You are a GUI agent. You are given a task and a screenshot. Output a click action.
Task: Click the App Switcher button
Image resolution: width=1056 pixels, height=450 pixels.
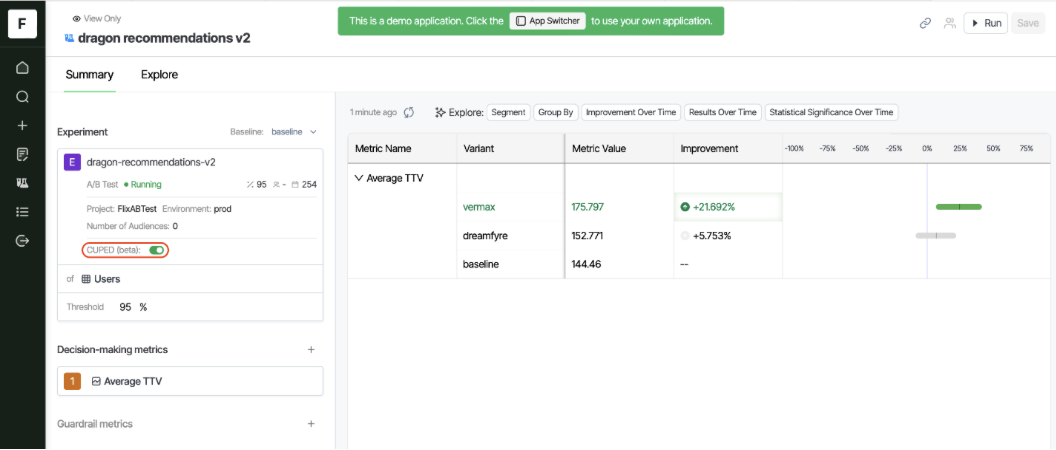547,21
